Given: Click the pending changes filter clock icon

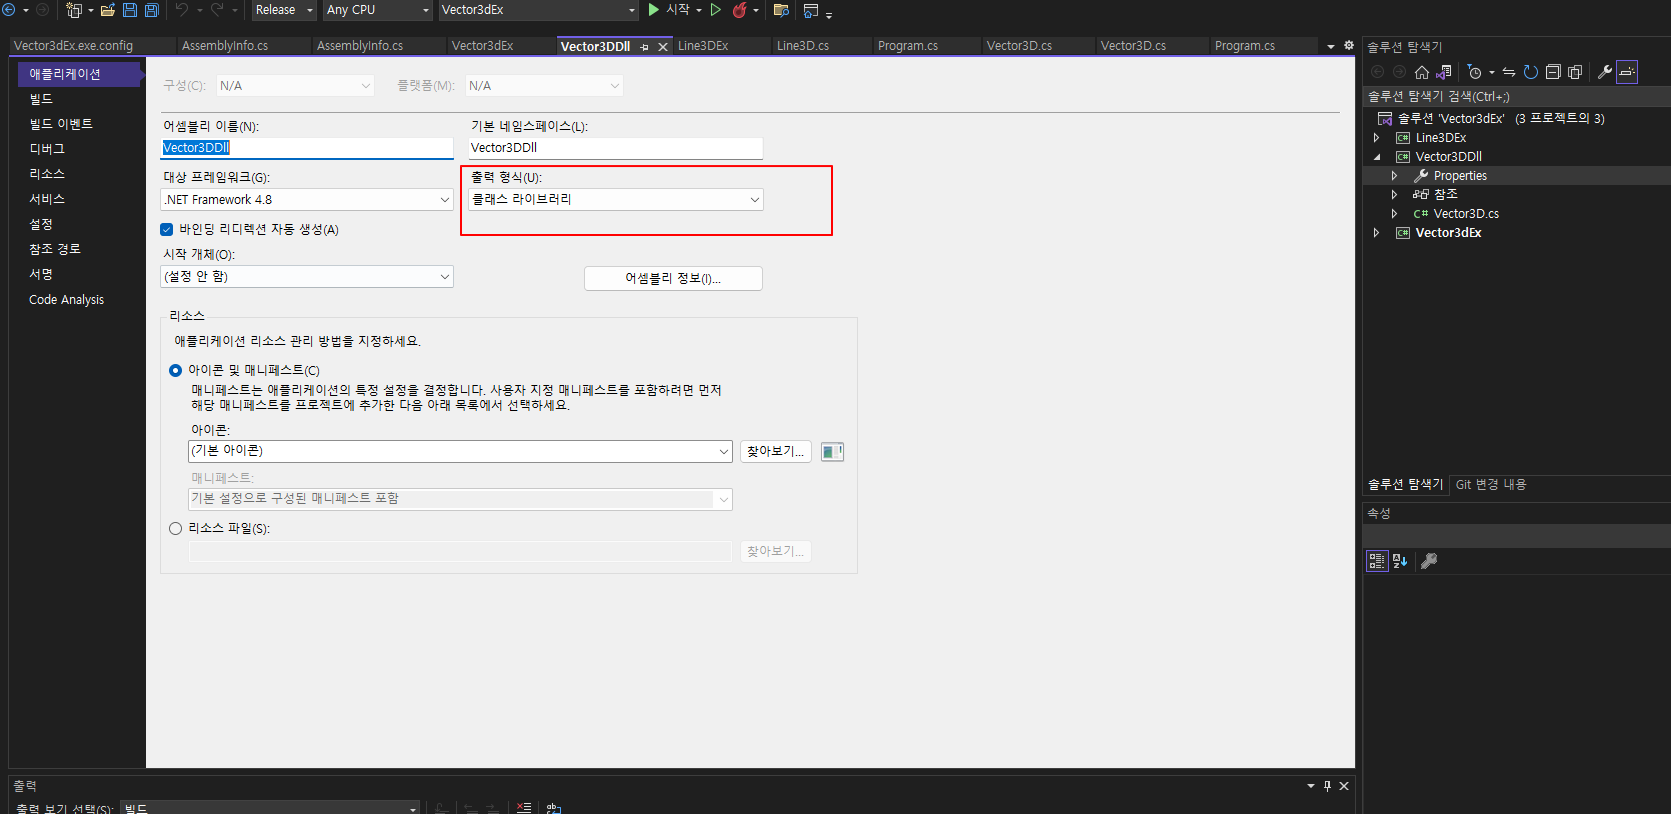Looking at the screenshot, I should tap(1475, 72).
